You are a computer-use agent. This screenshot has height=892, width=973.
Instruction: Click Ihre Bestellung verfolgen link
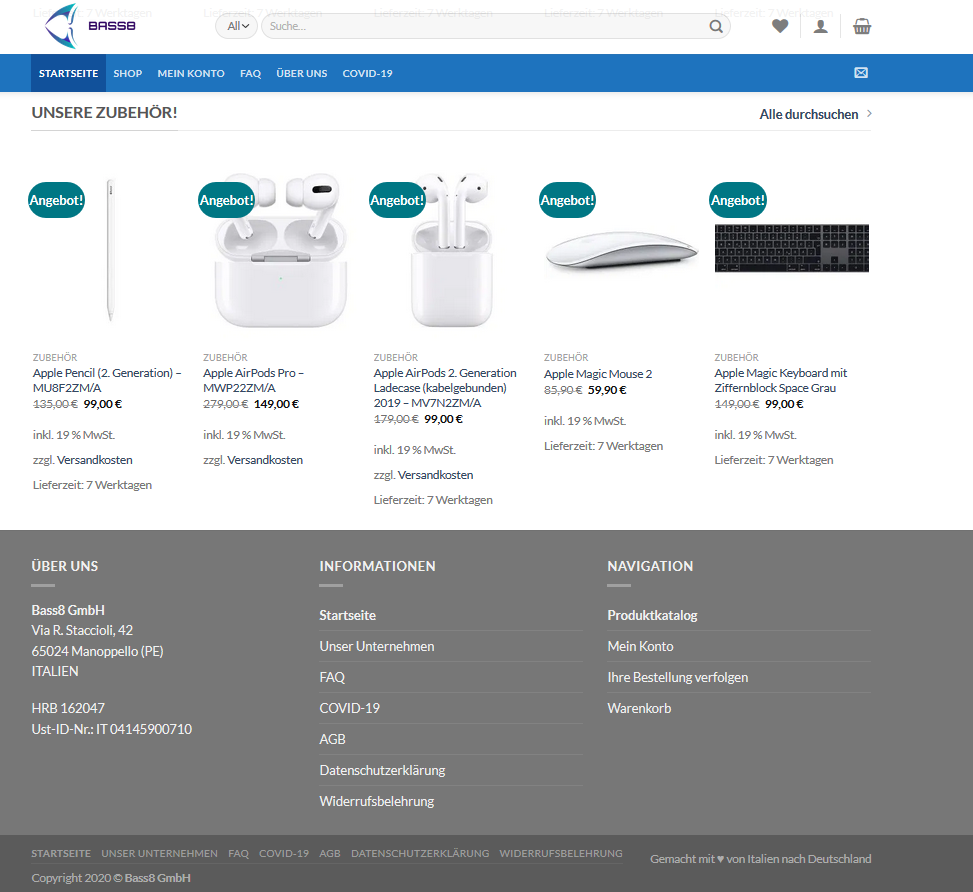pyautogui.click(x=678, y=677)
